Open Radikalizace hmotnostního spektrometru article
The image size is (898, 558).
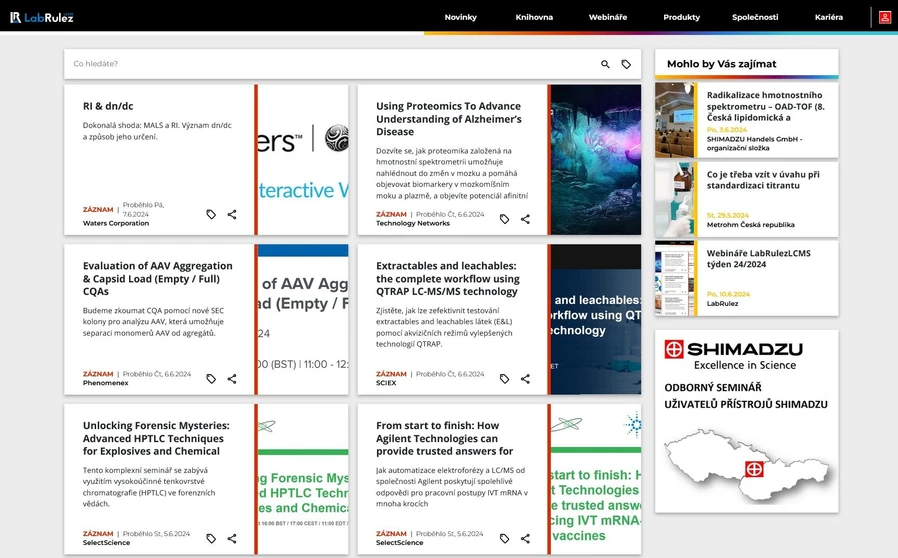[766, 106]
